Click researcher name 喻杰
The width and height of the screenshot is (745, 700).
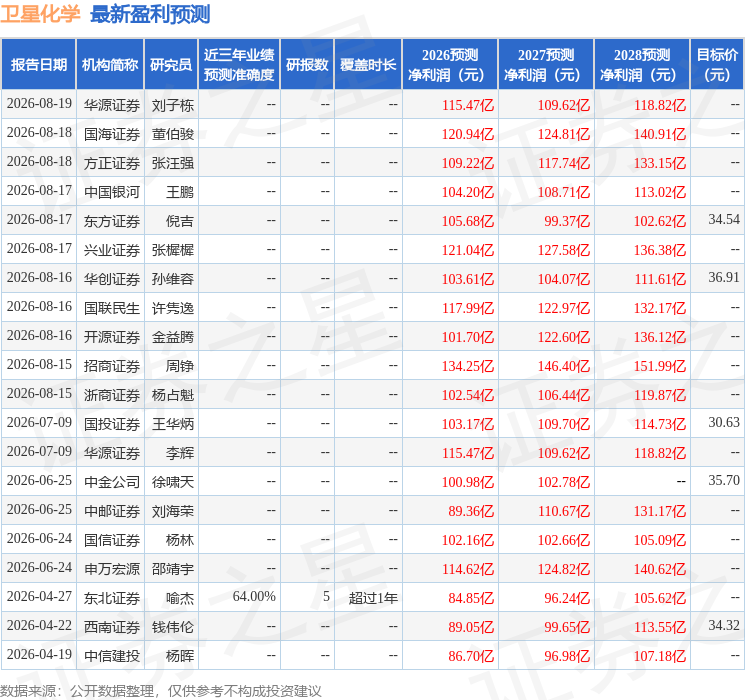coord(180,598)
